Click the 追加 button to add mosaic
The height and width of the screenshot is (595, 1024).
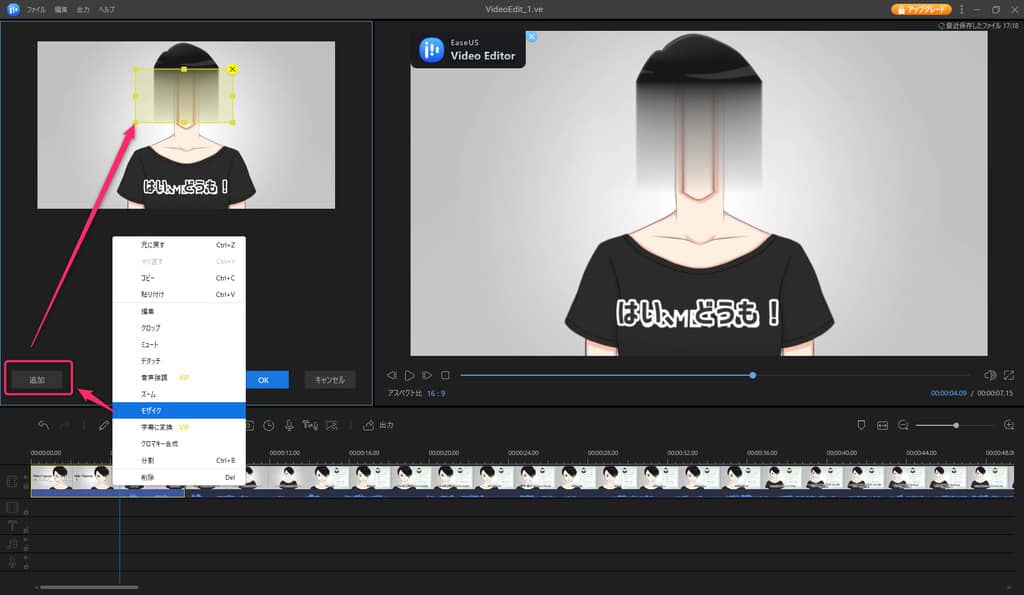coord(37,380)
